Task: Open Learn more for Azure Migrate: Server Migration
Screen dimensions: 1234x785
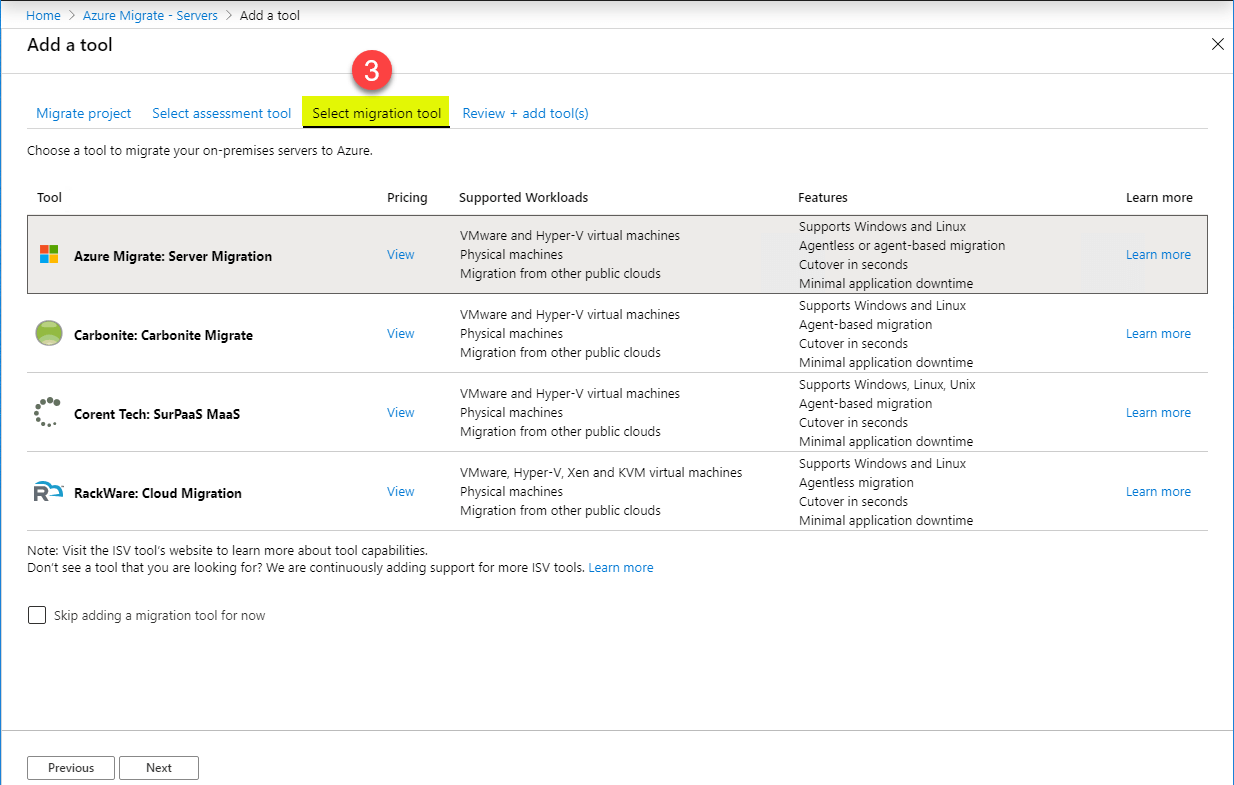Action: pos(1158,255)
